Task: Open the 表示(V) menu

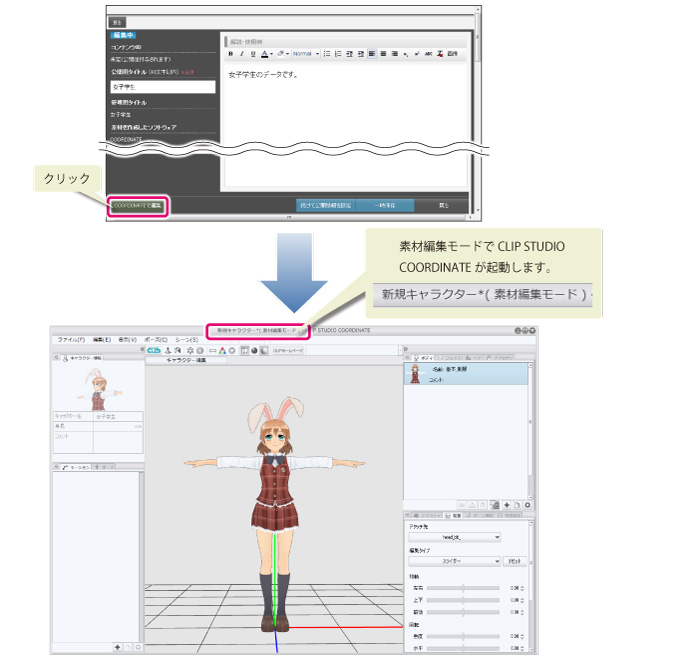Action: 127,340
